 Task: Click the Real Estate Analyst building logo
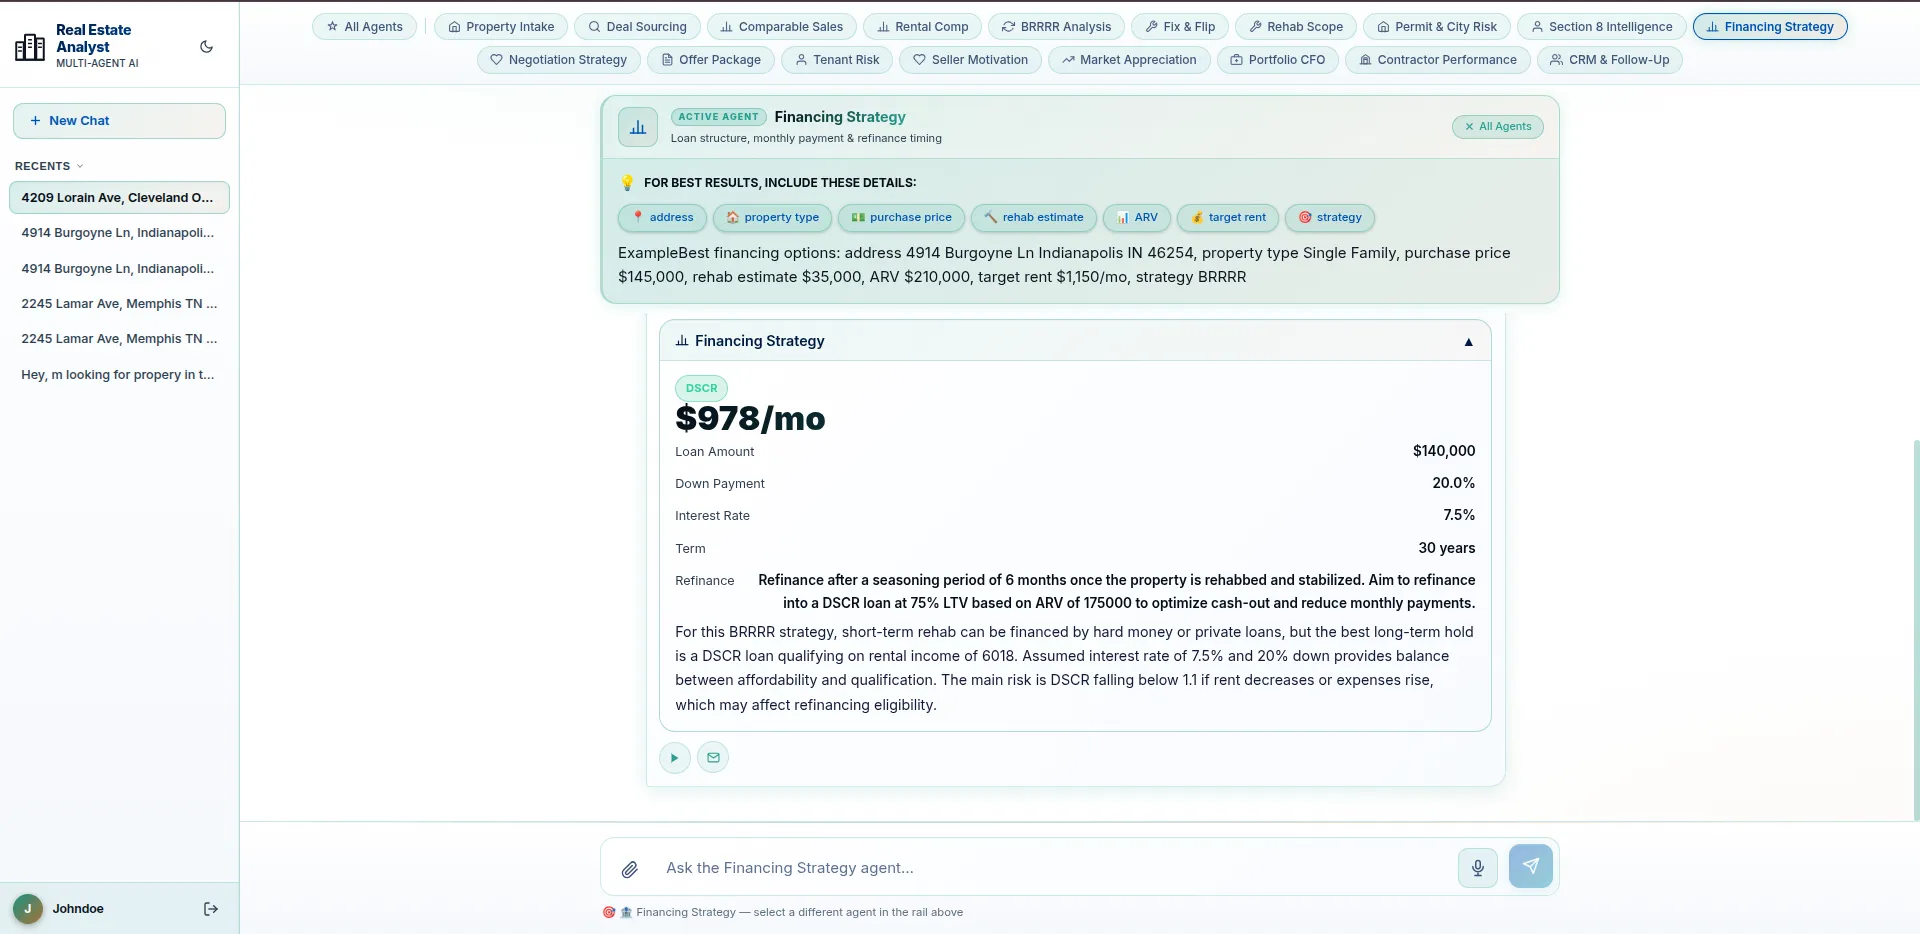30,47
